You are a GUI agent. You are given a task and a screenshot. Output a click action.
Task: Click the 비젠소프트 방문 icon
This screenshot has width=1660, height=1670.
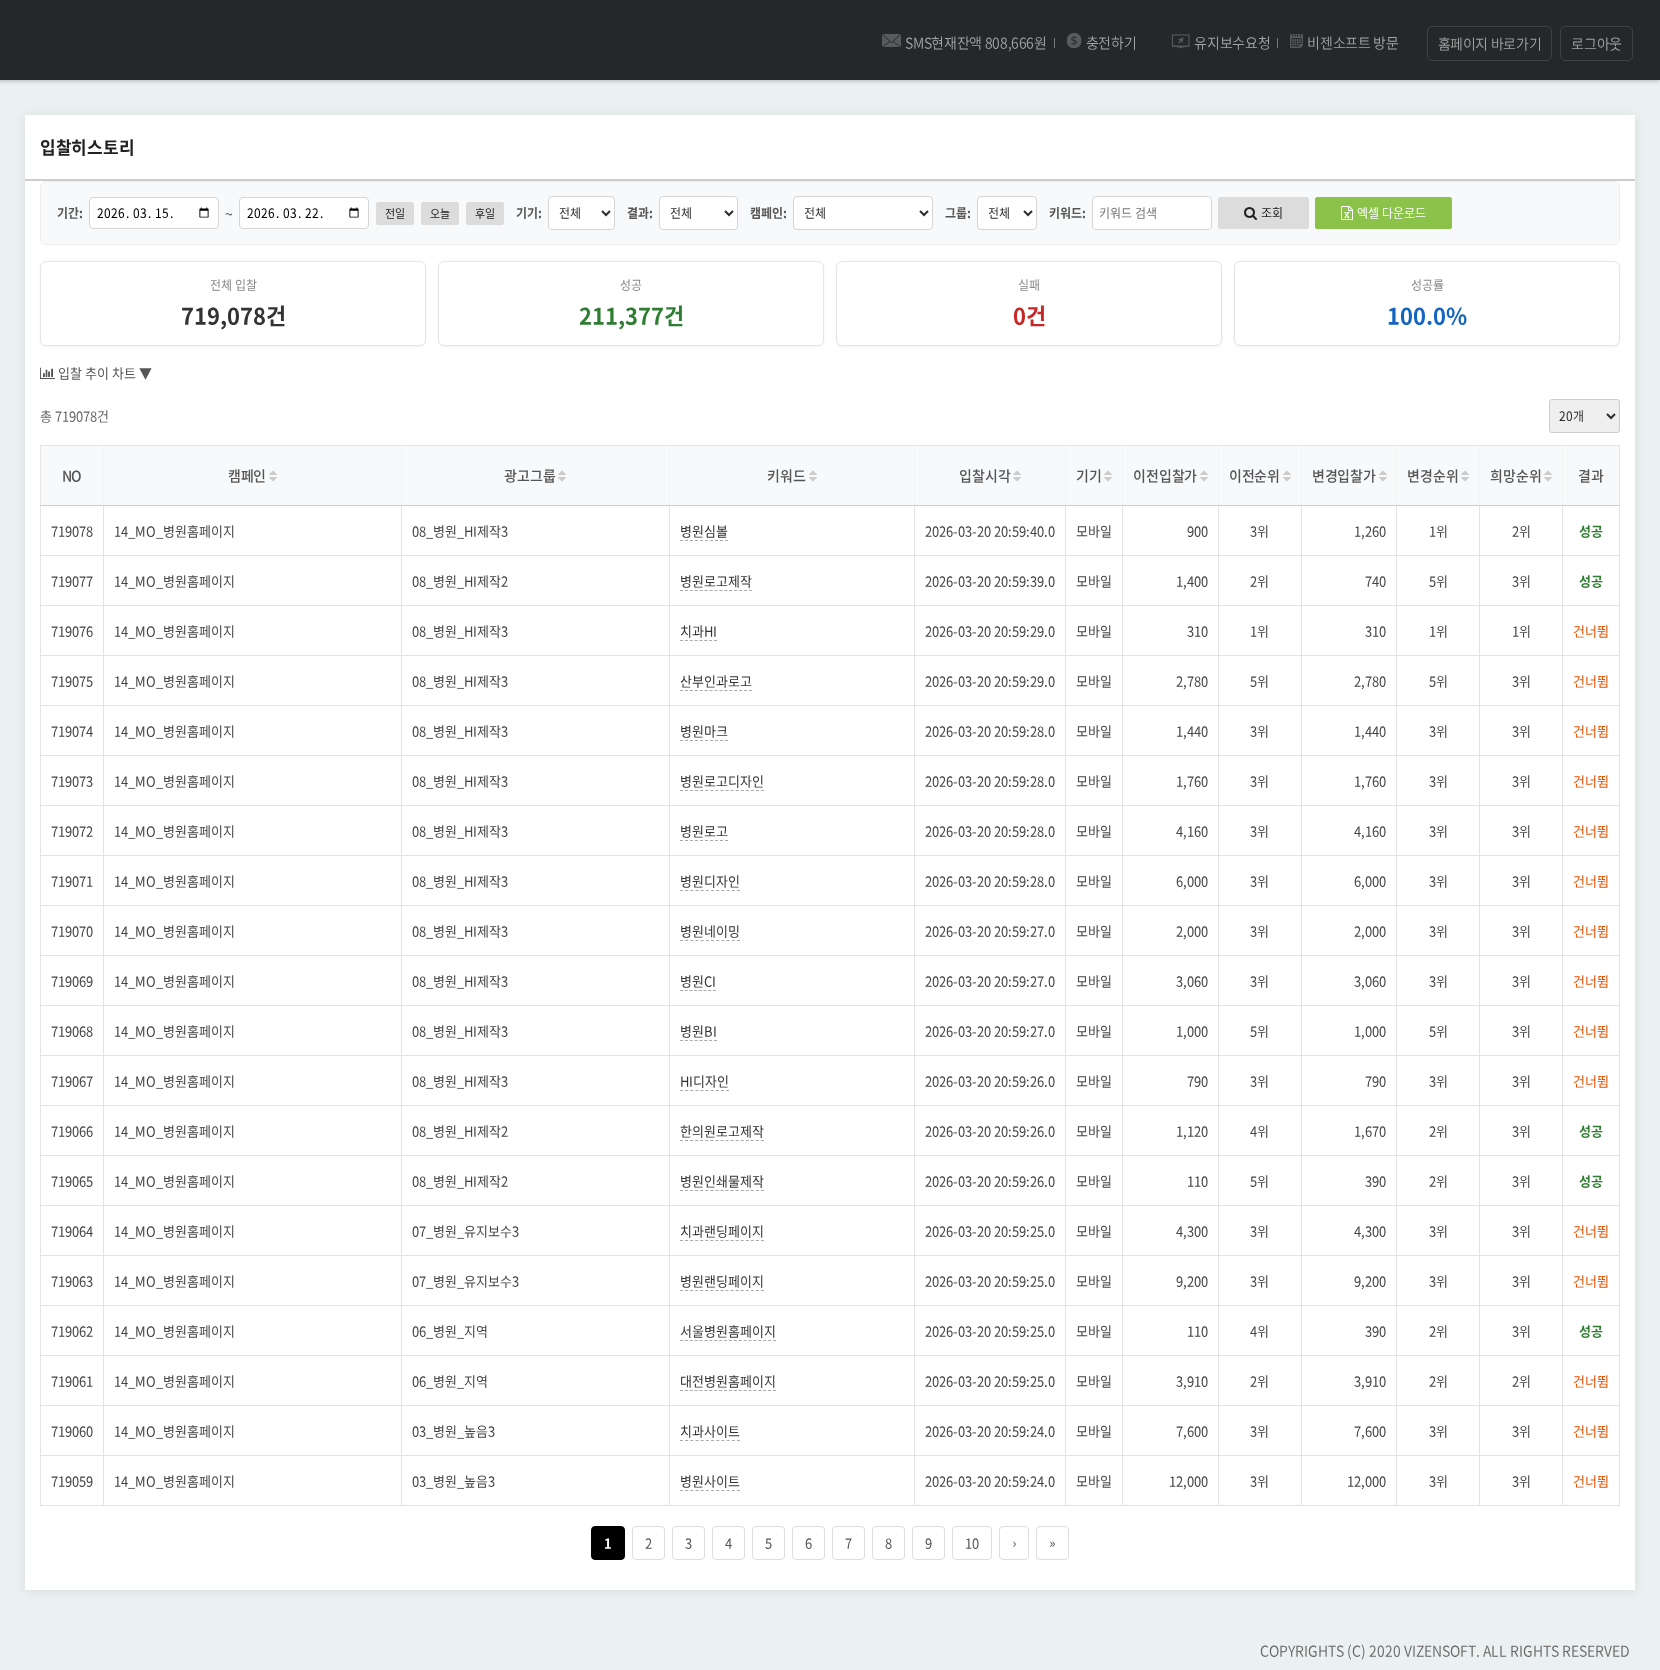(x=1296, y=41)
